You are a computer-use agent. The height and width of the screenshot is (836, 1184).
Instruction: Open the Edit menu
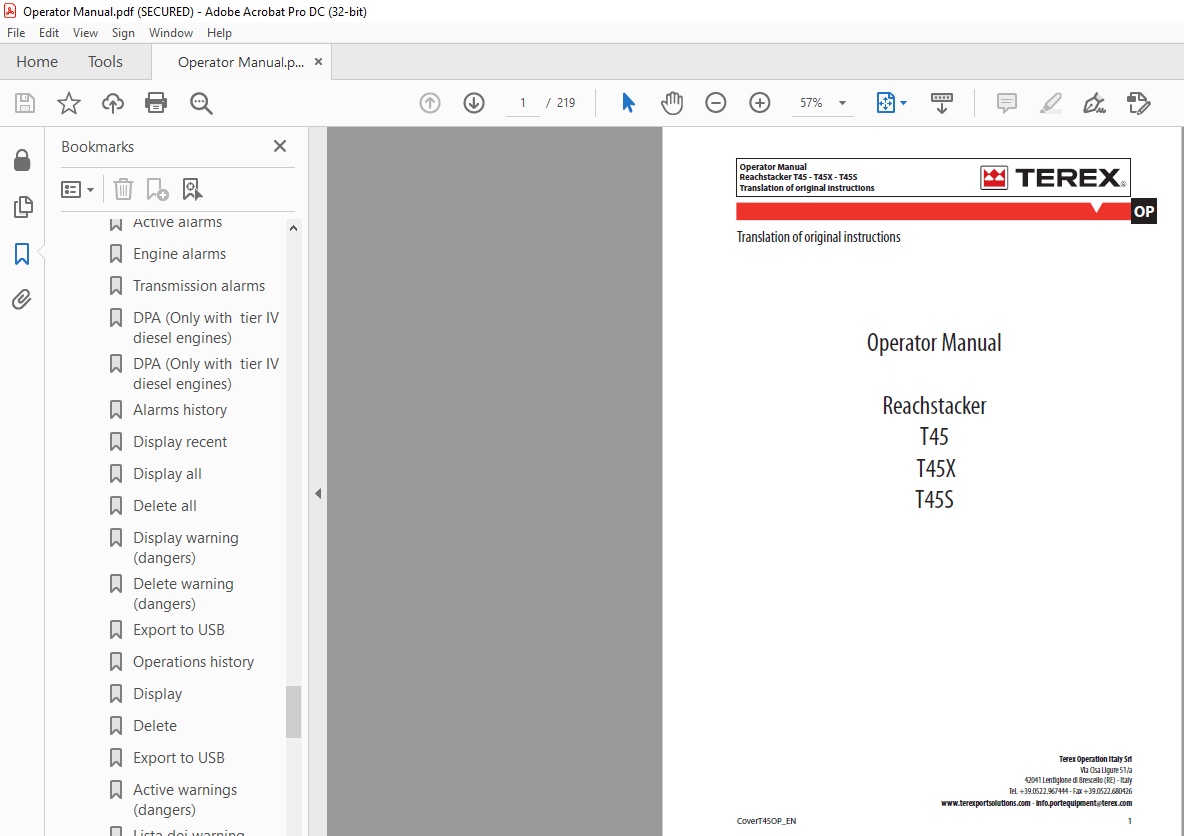point(49,33)
